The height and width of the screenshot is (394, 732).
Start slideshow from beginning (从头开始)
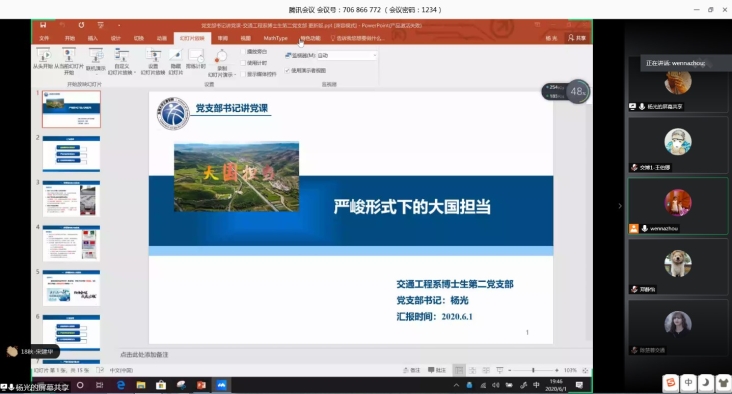point(42,60)
